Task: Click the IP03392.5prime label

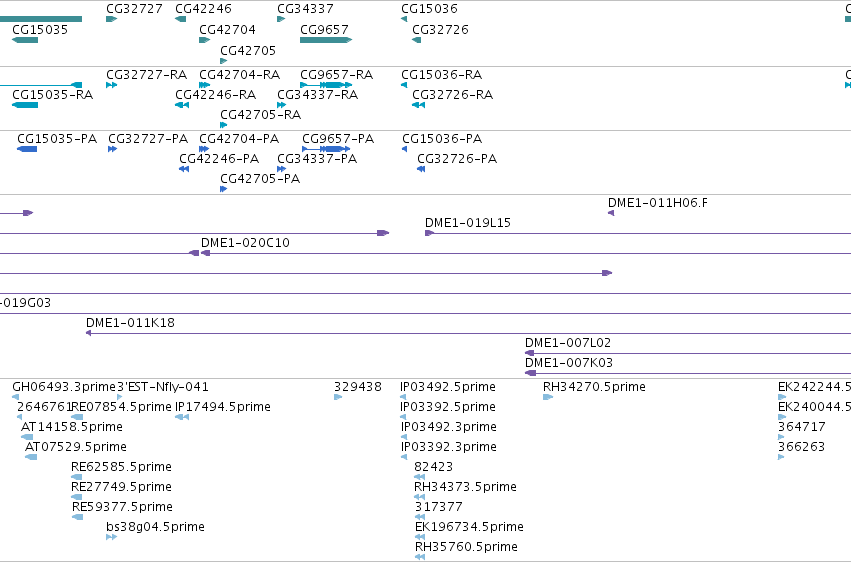Action: coord(448,407)
